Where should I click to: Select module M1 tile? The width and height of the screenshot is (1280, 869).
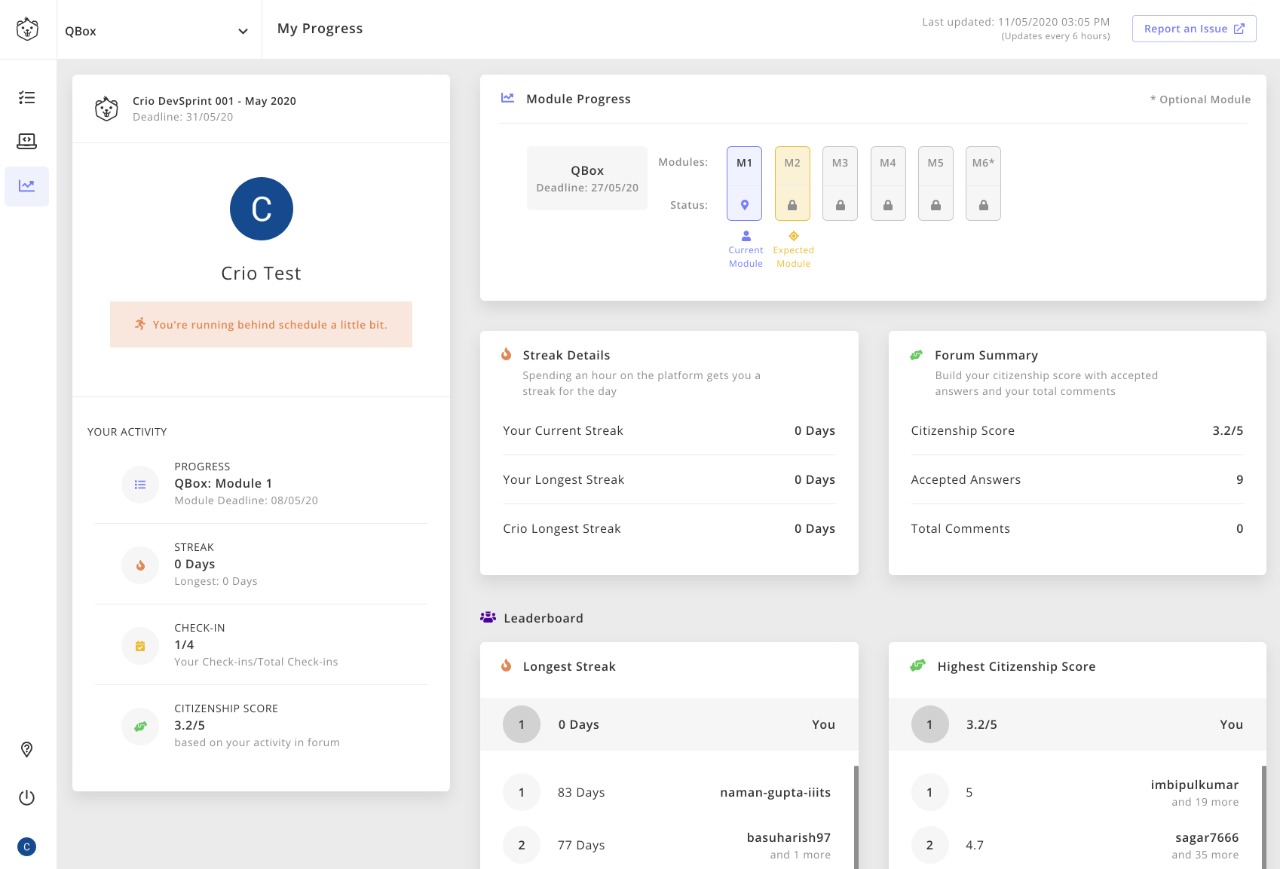744,183
